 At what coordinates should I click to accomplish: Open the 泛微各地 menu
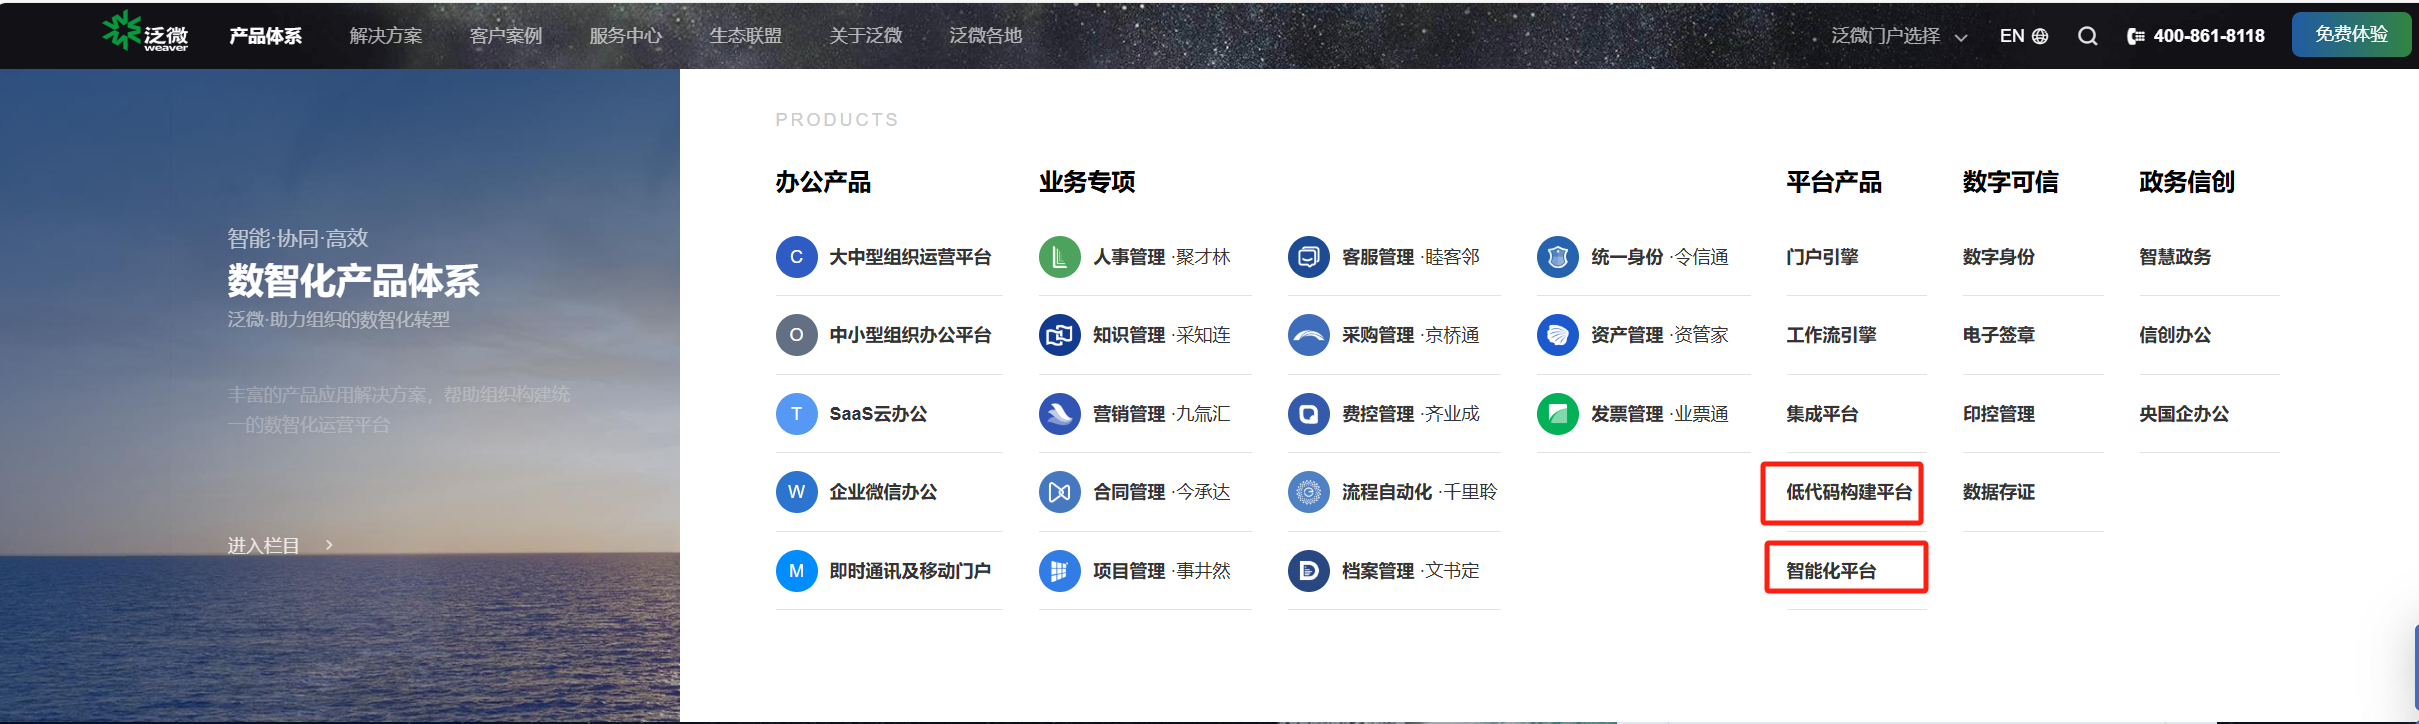coord(985,36)
